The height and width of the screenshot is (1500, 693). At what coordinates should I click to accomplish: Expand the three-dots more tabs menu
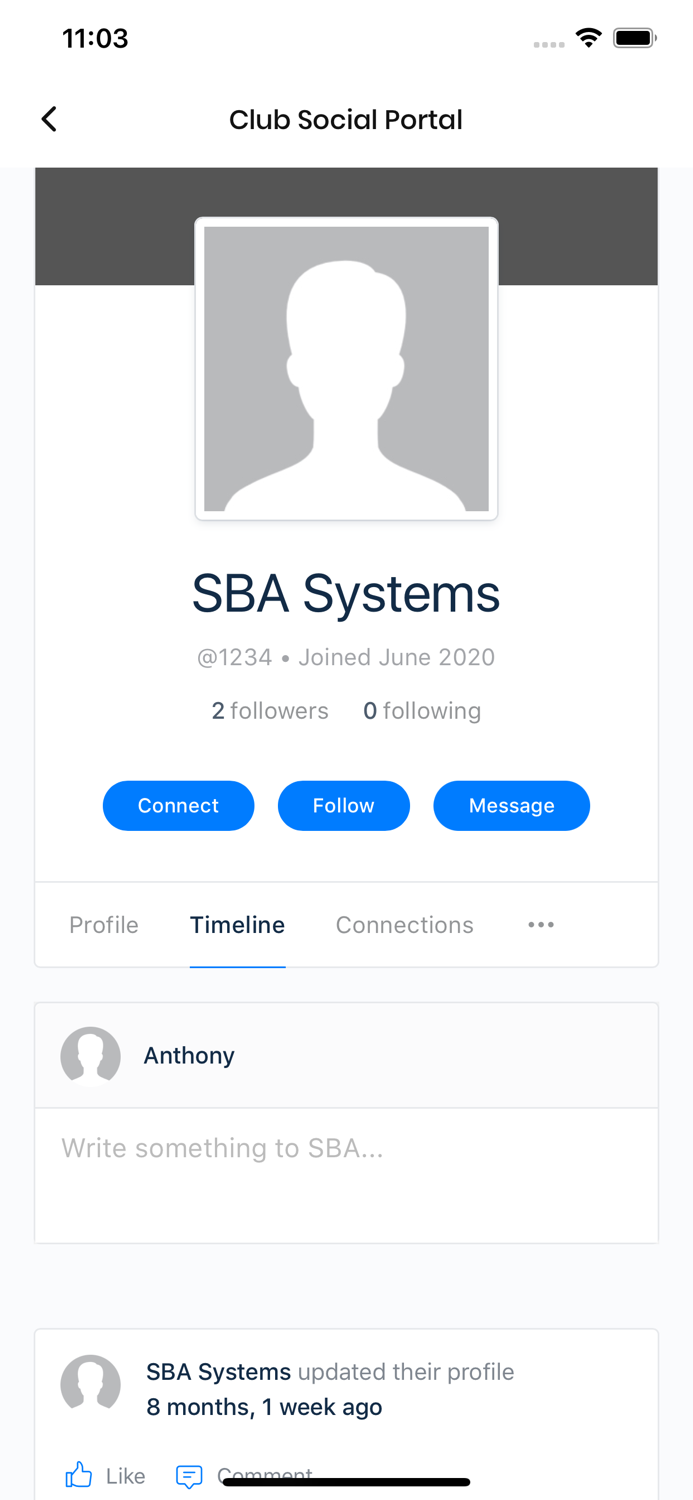(541, 925)
